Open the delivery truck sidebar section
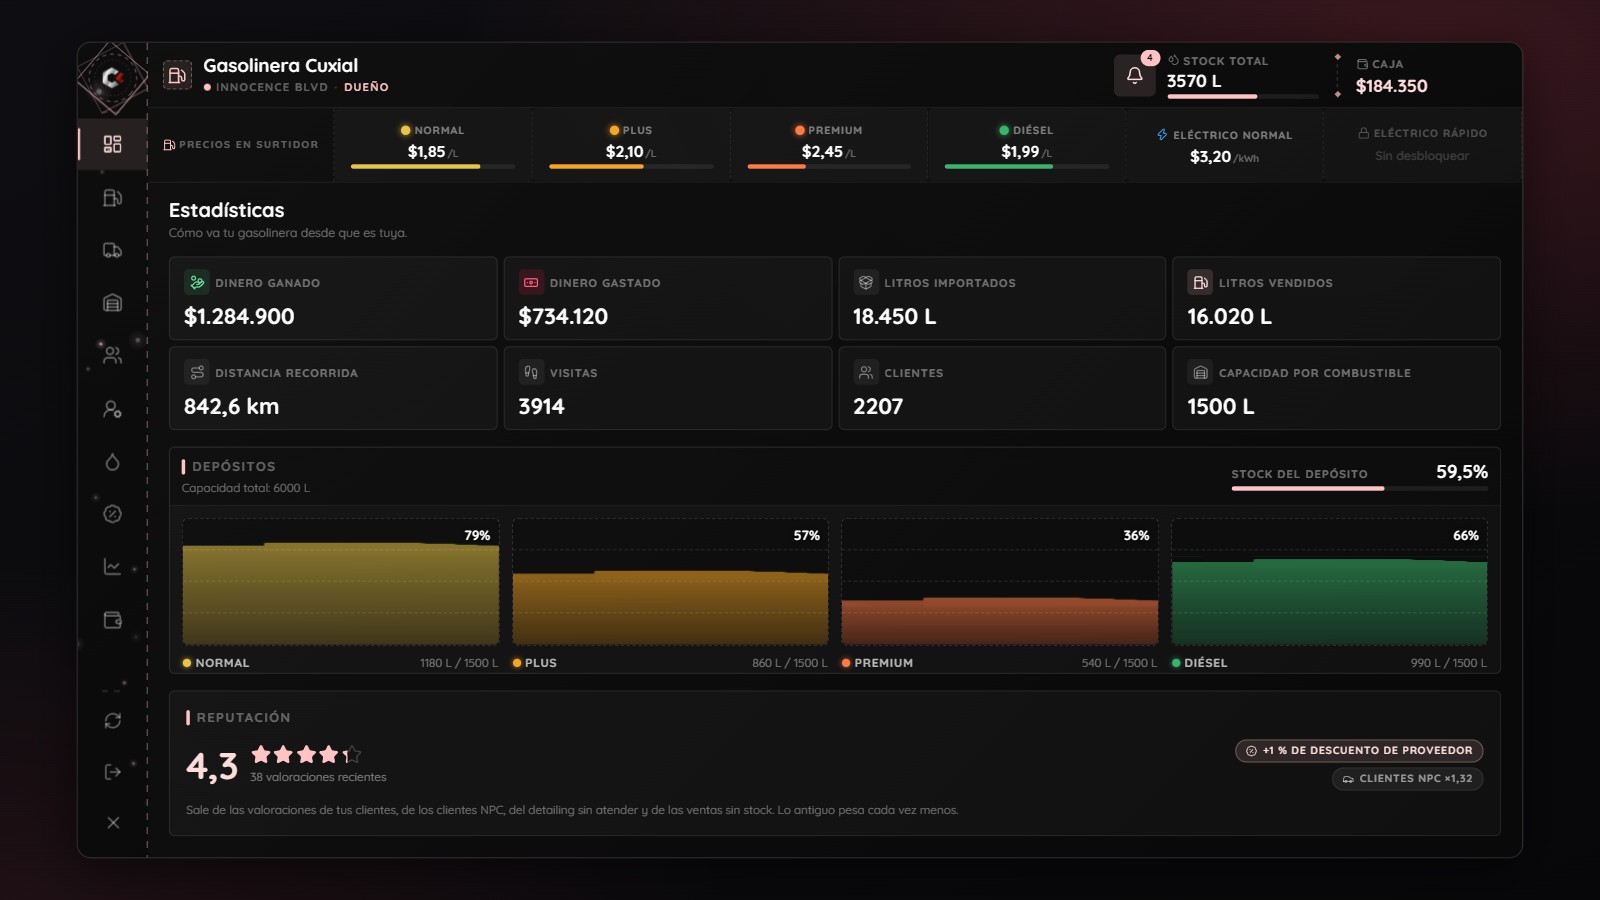Viewport: 1600px width, 900px height. coord(112,250)
